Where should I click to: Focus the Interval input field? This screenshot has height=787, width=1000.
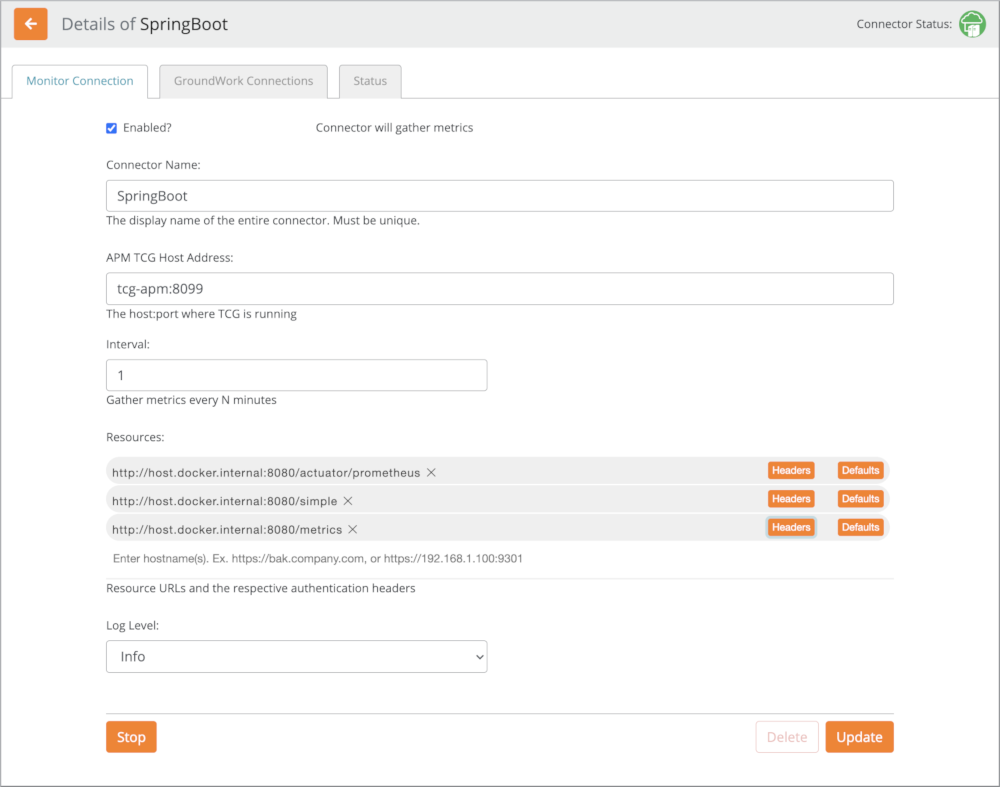point(297,375)
